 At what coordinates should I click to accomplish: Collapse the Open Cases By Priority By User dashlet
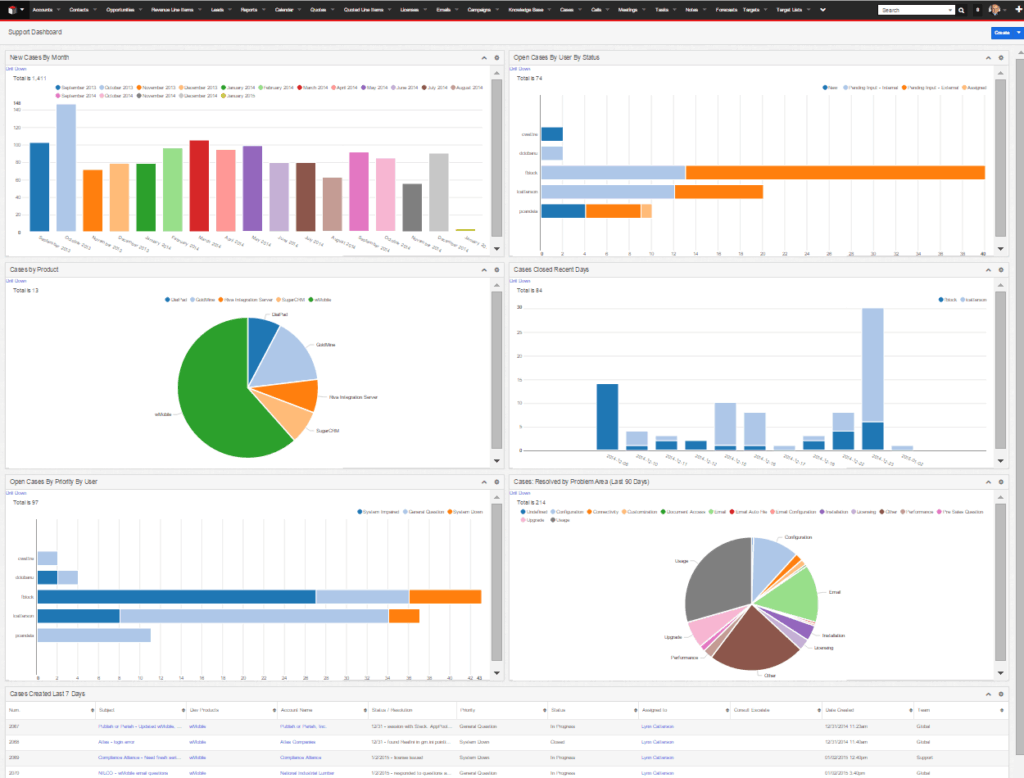point(482,481)
